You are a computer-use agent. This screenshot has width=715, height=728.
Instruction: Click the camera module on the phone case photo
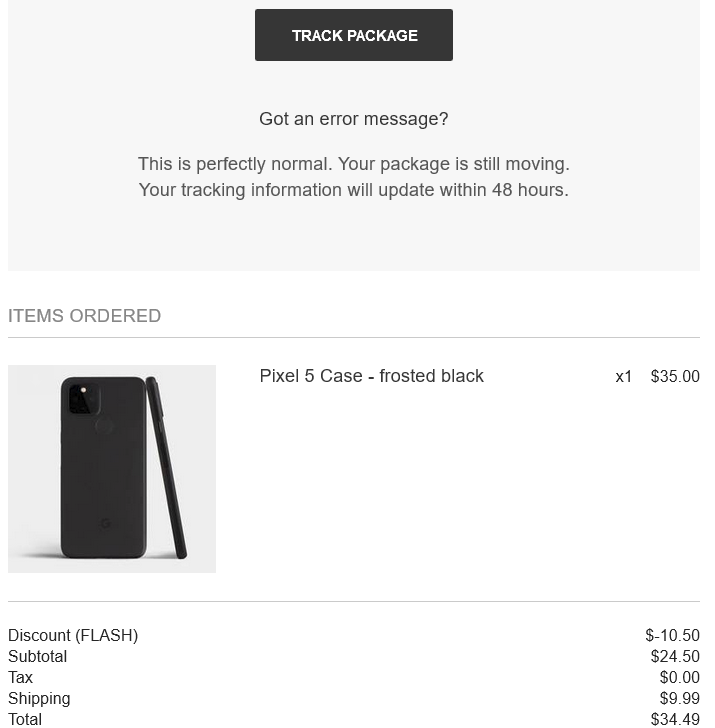pos(83,398)
